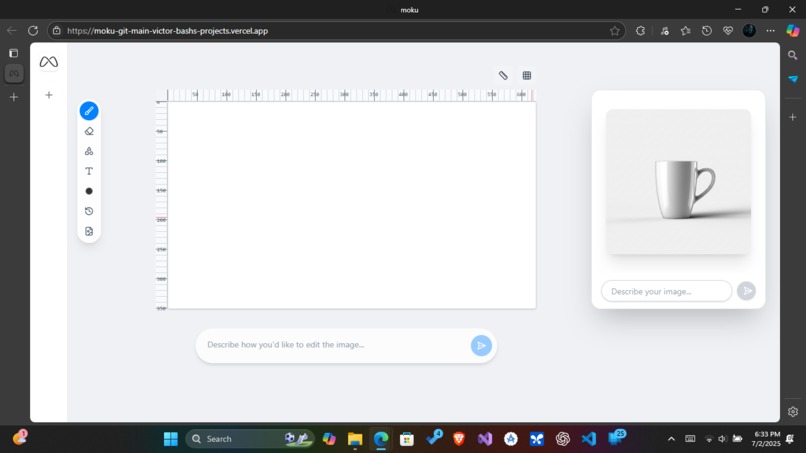Launch Brave browser from taskbar
The width and height of the screenshot is (806, 453).
[x=459, y=439]
